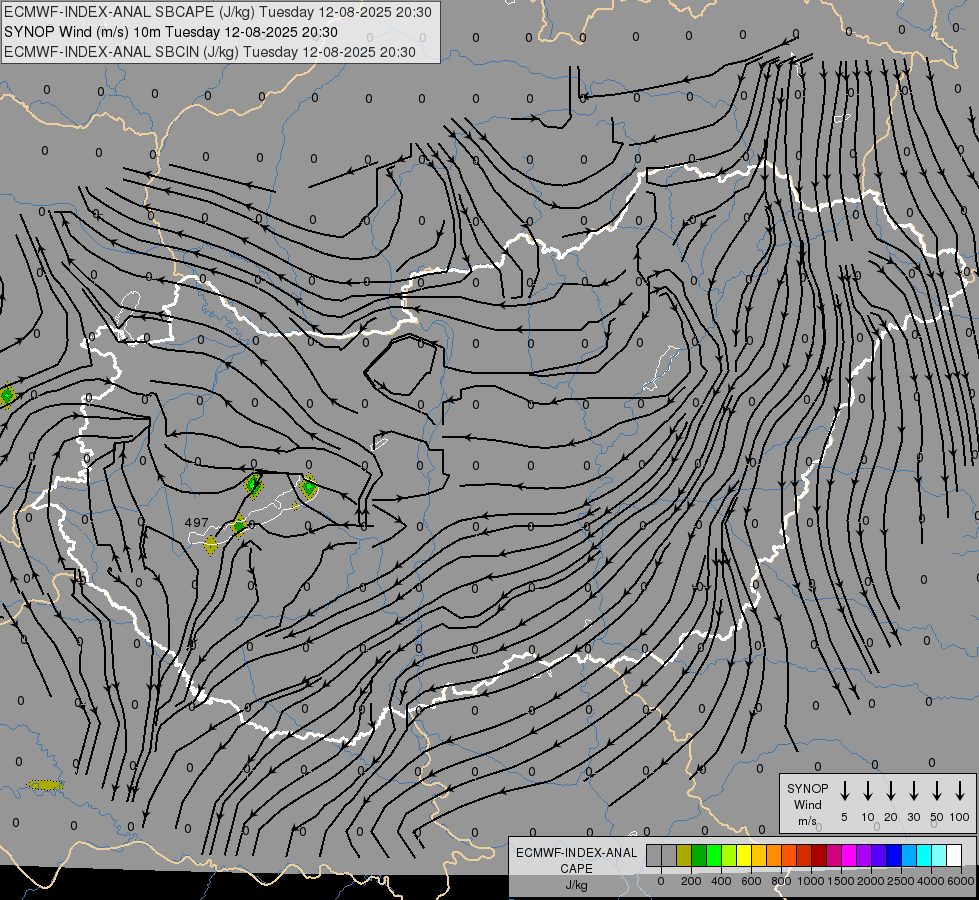The height and width of the screenshot is (900, 979).
Task: Select the yellow-green CAPE legend swatch
Action: point(729,855)
